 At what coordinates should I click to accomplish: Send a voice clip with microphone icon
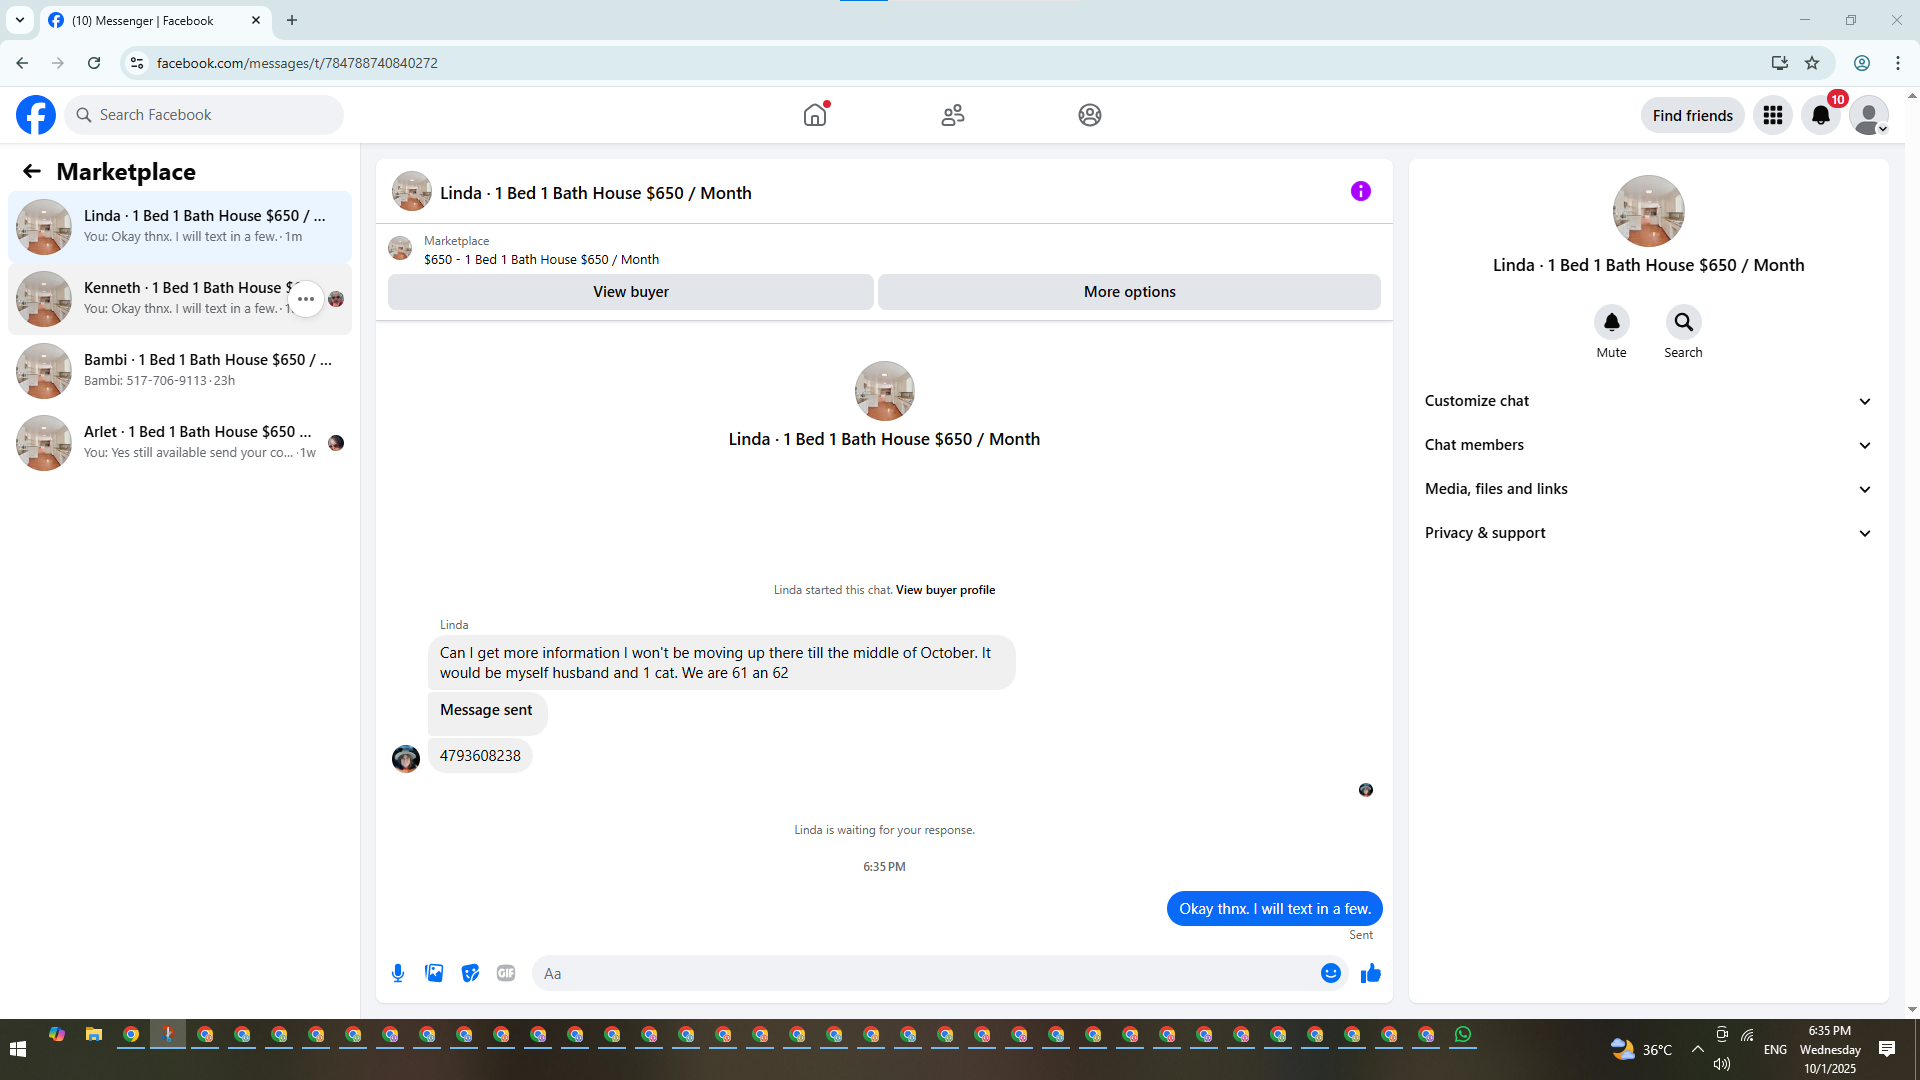[x=398, y=973]
